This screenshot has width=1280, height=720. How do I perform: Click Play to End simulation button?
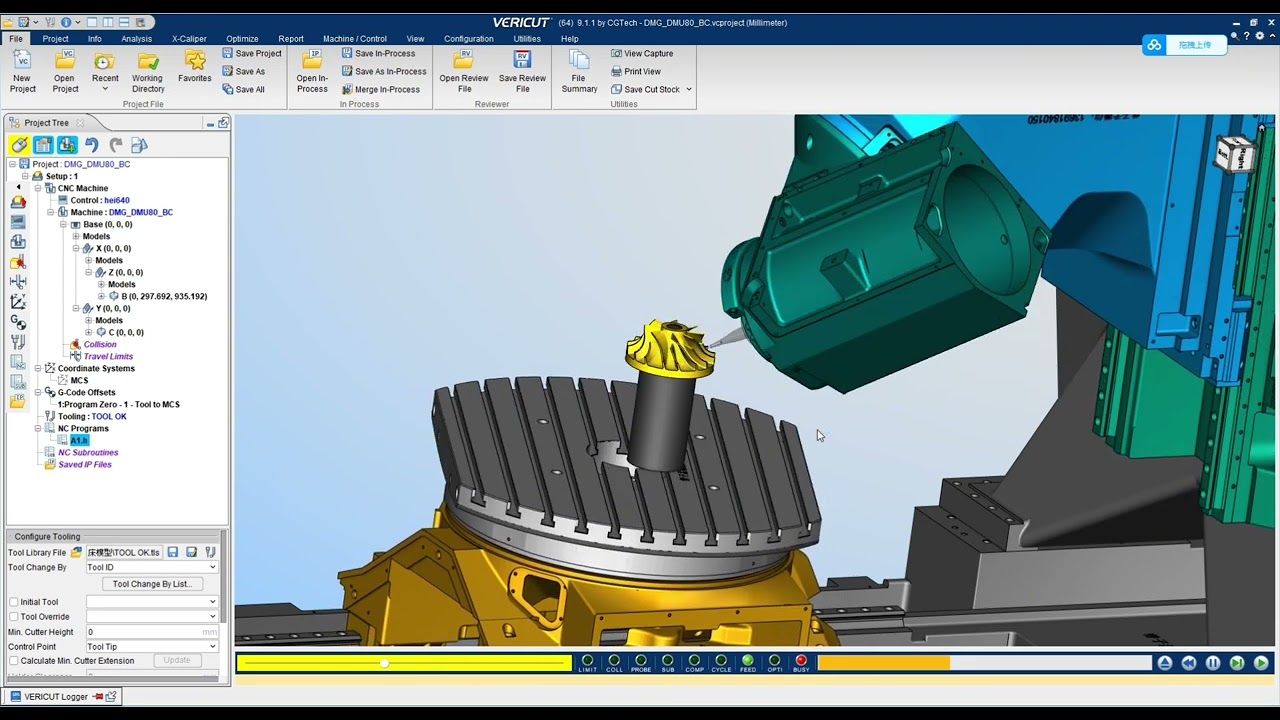(x=1261, y=663)
